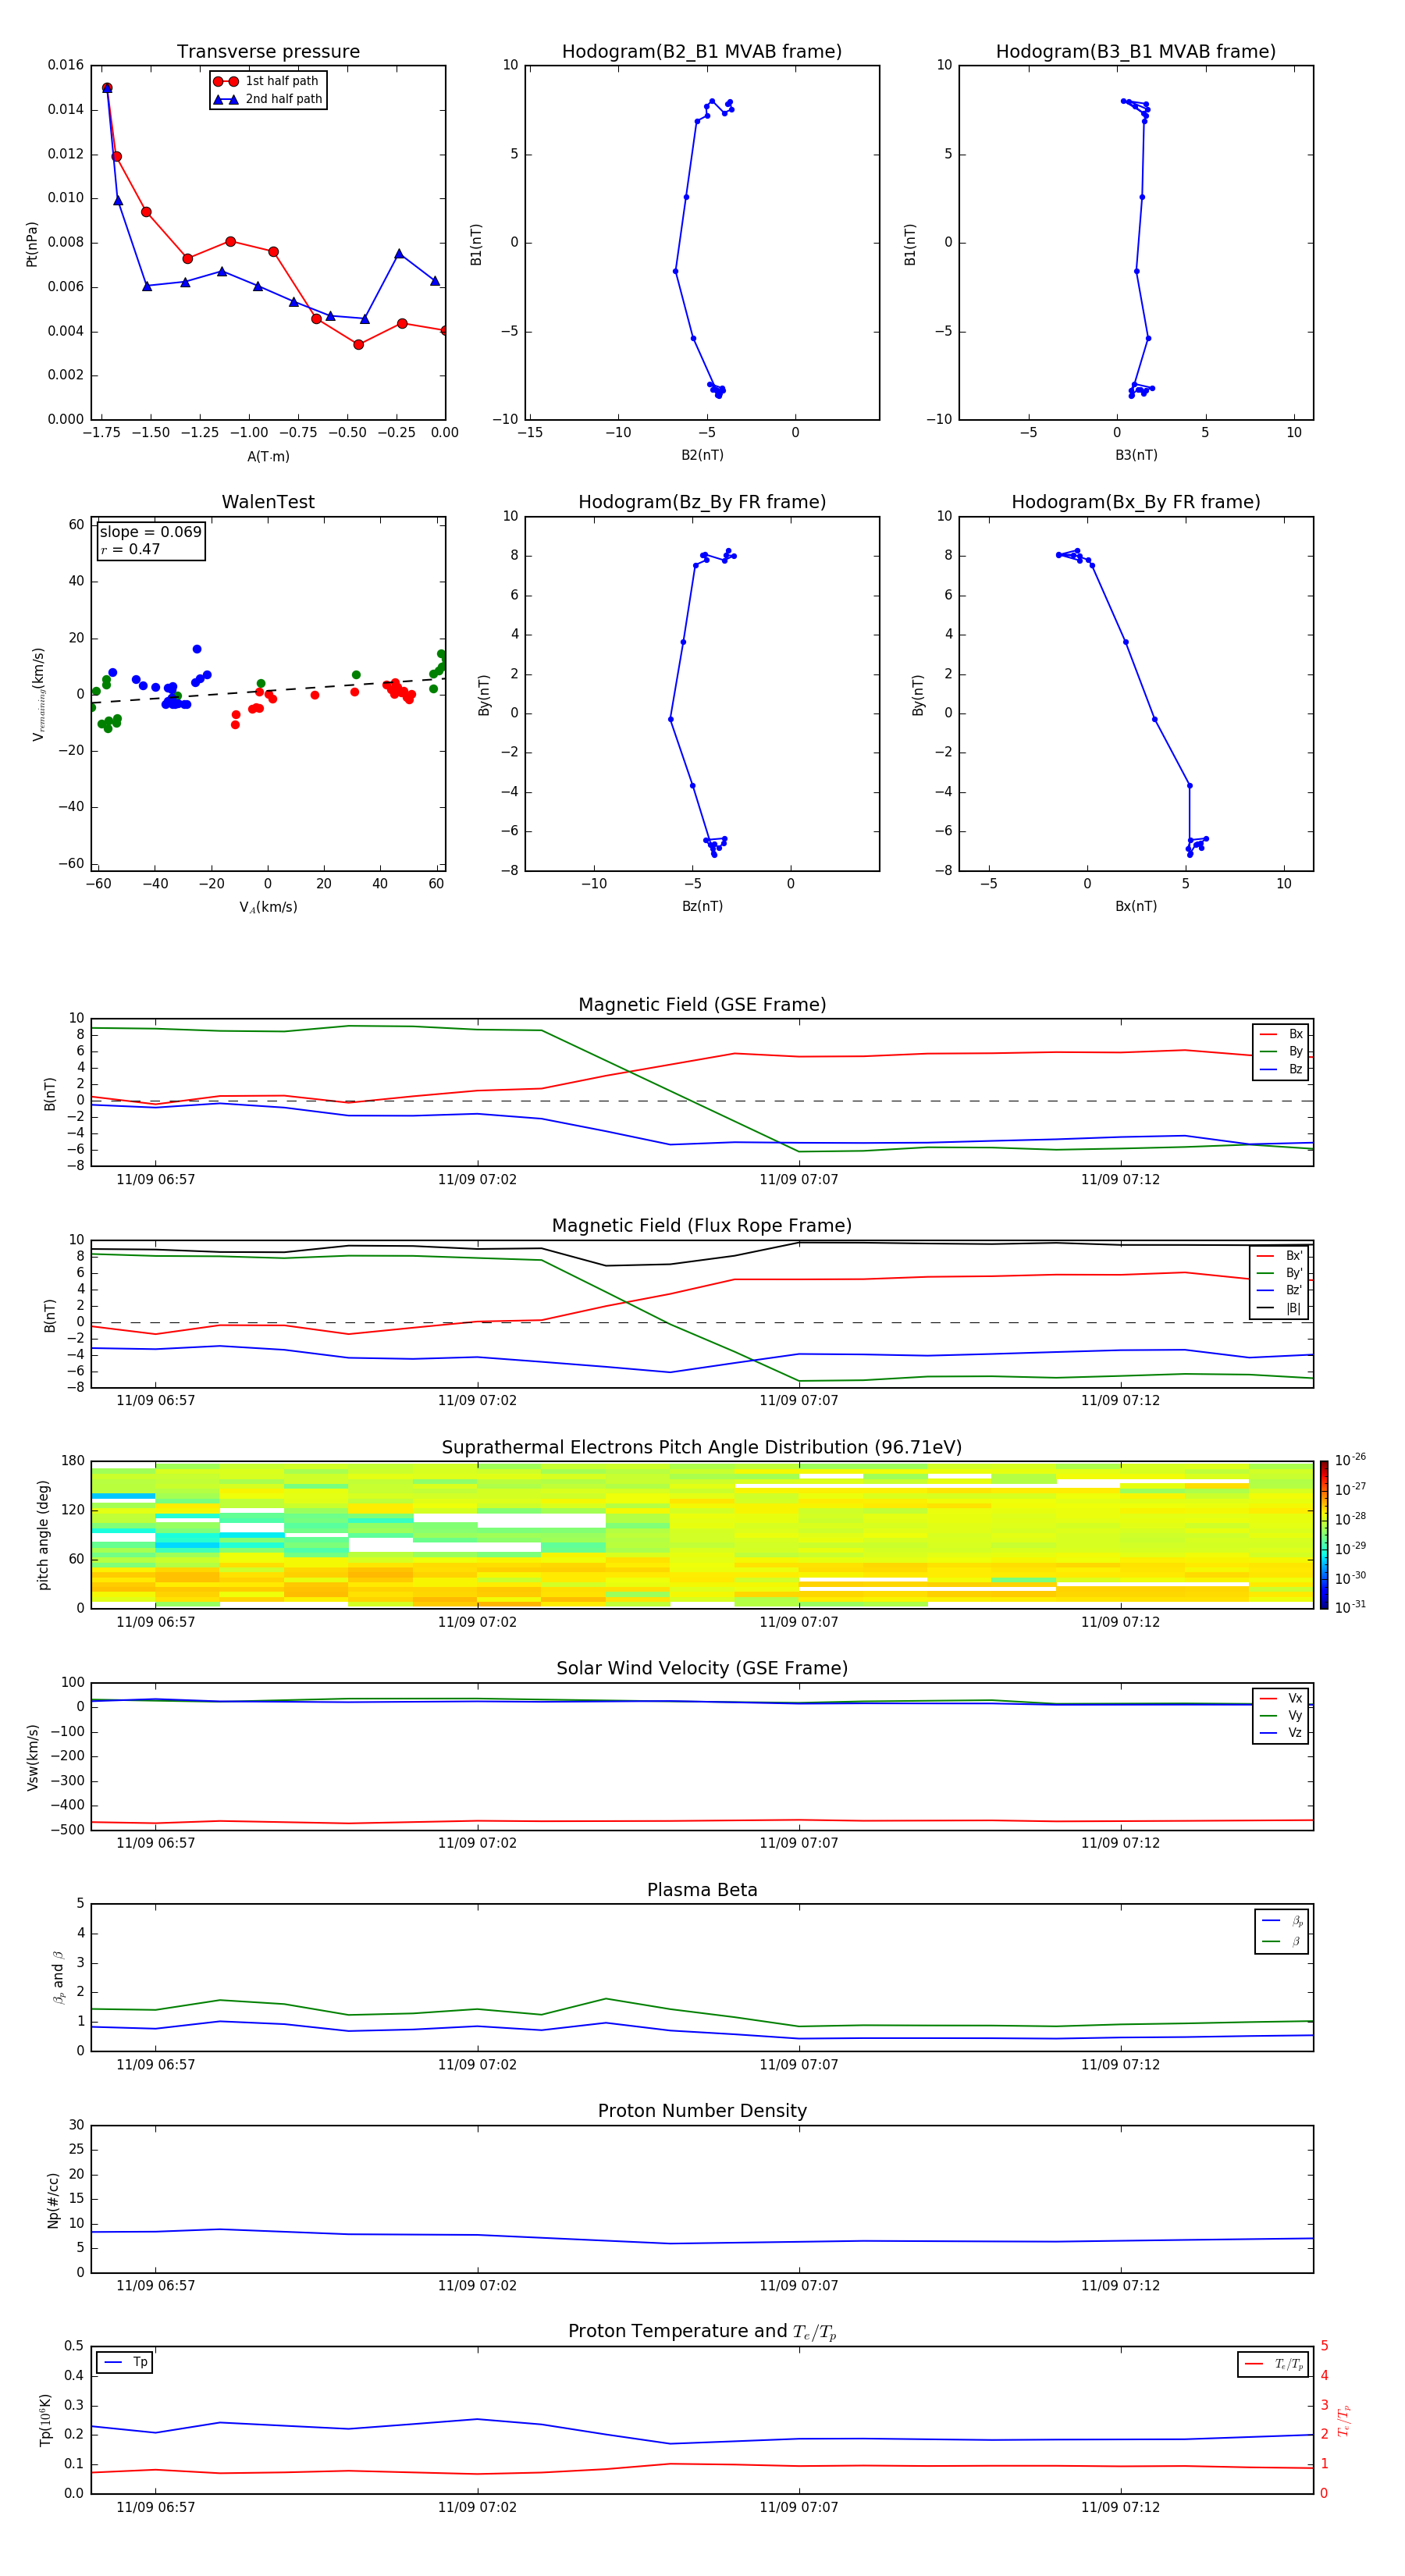The width and height of the screenshot is (1405, 2576).
Task: Click the 'Hodogram(B2_B1 MVAB frame)' title
Action: click(702, 52)
